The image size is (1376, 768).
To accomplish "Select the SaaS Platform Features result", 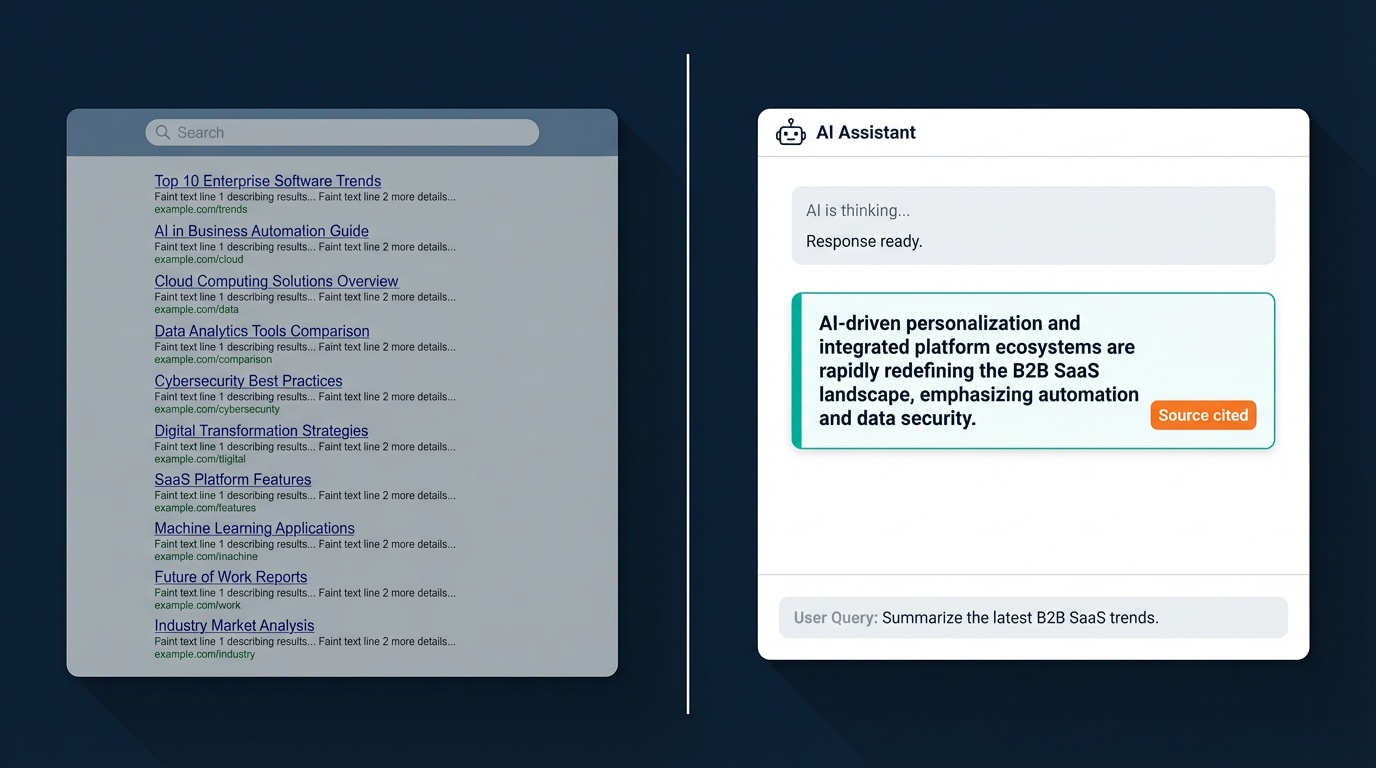I will 232,479.
